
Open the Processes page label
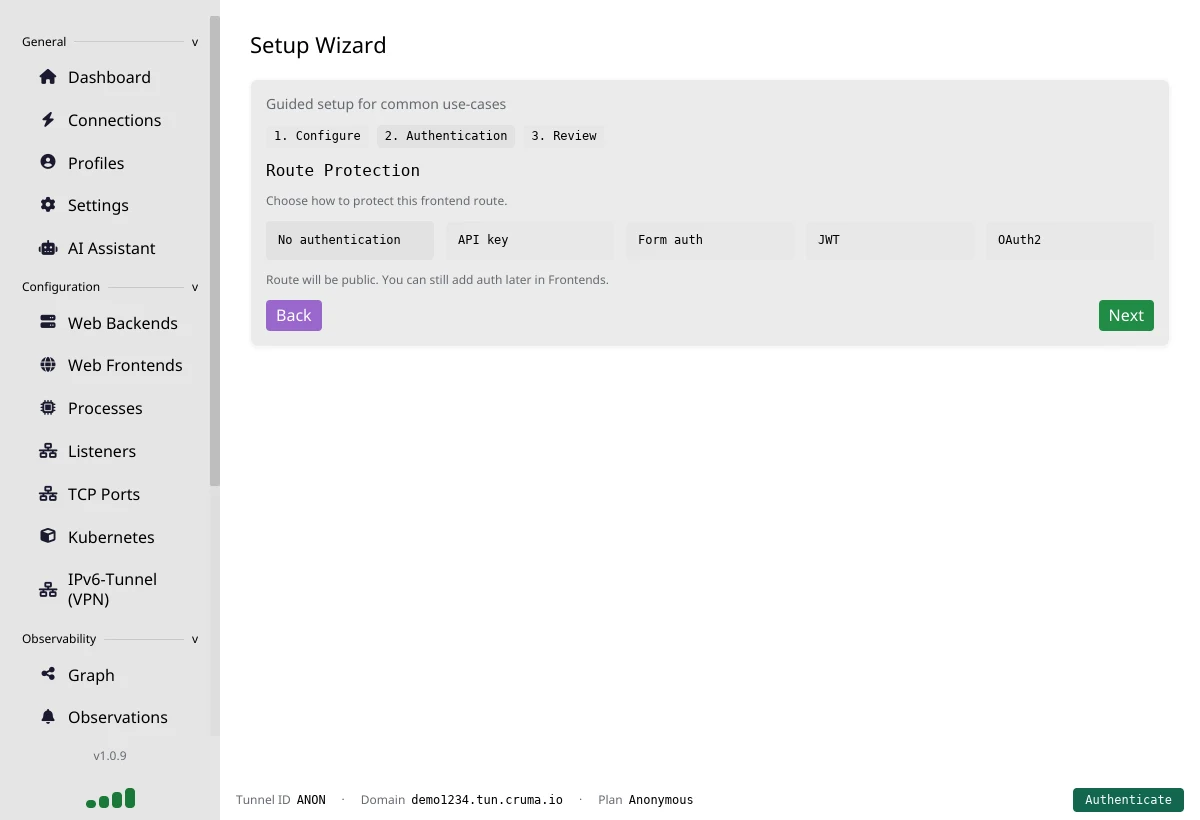[x=105, y=408]
